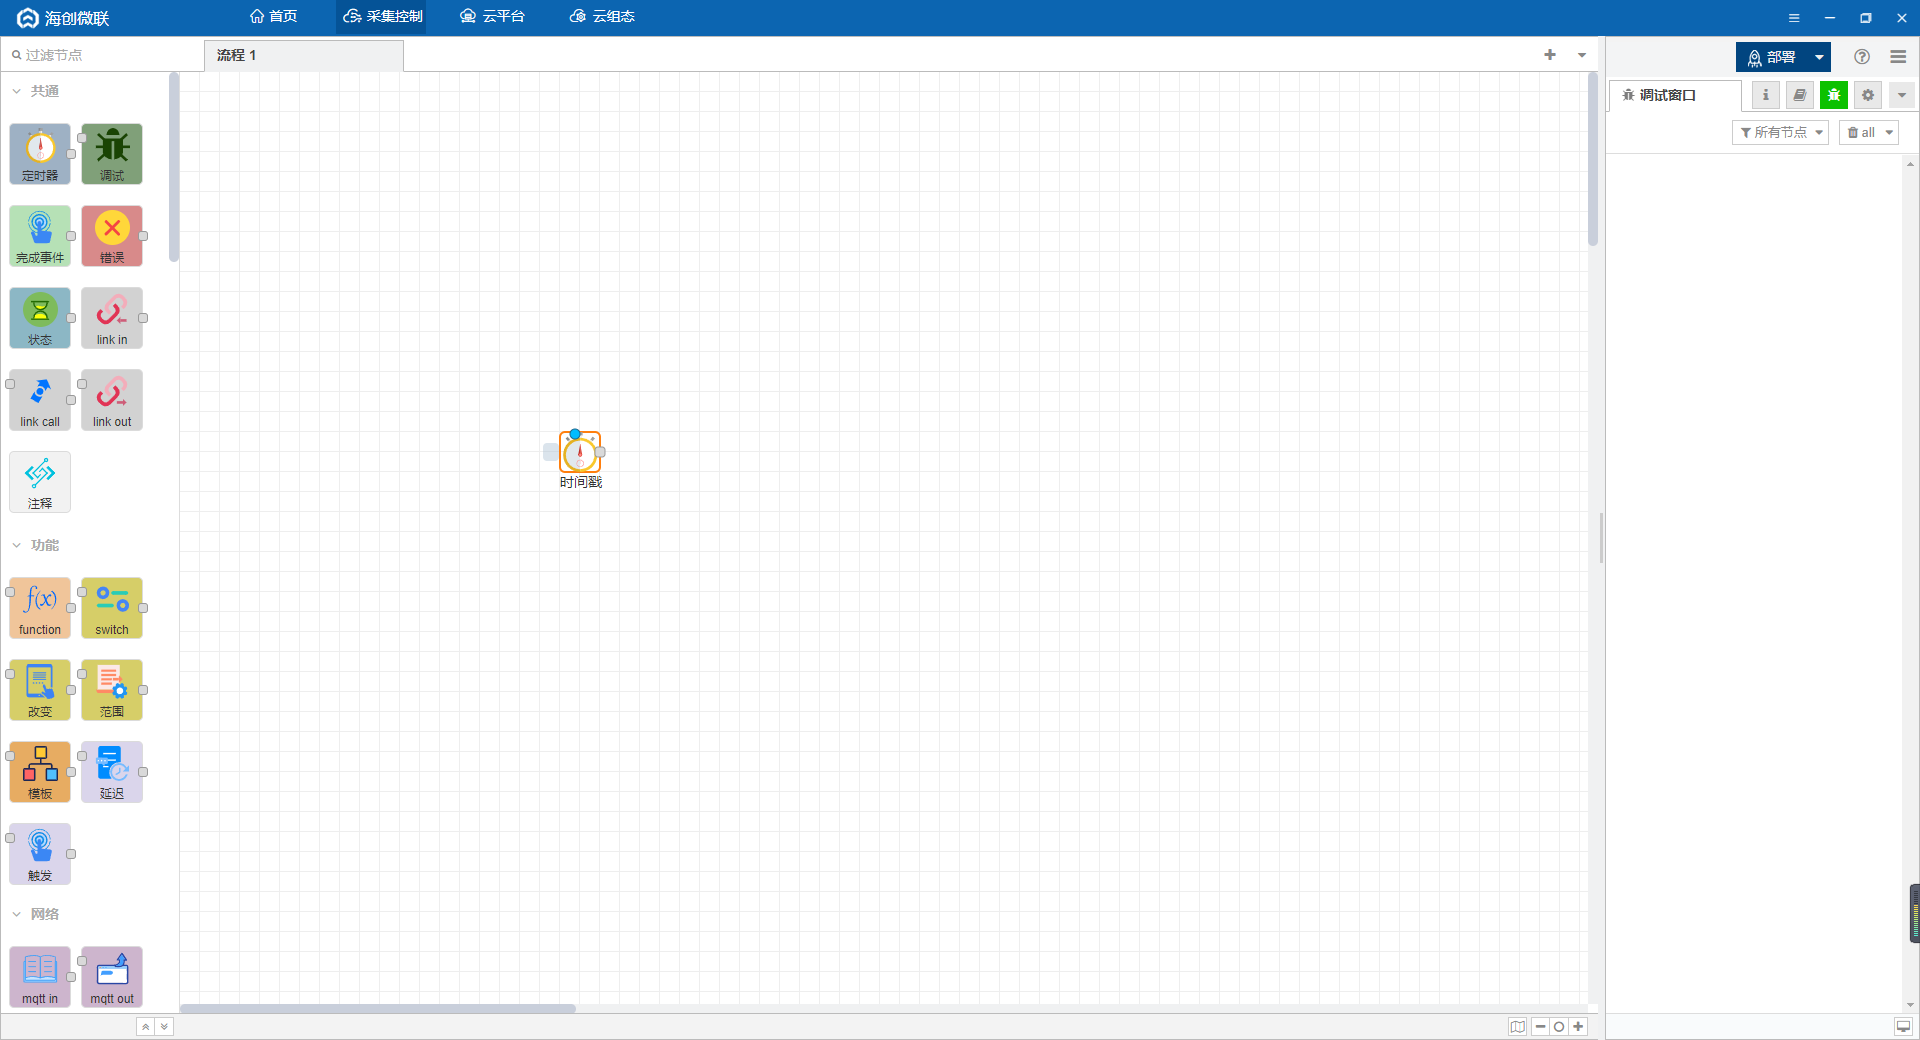The width and height of the screenshot is (1920, 1040).
Task: Collapse the 功能 palette category
Action: point(36,545)
